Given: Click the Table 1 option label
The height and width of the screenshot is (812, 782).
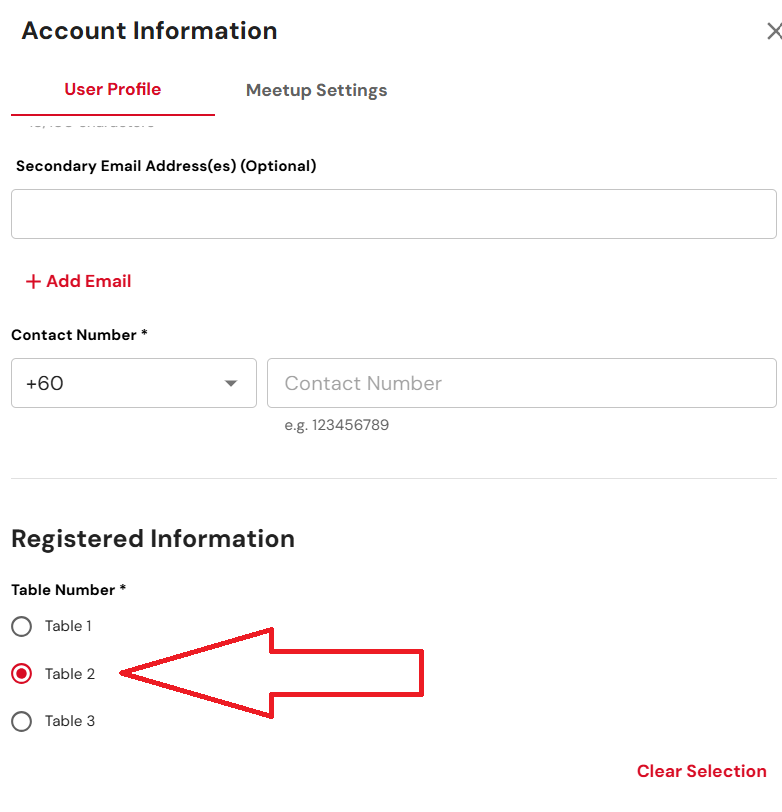Looking at the screenshot, I should [68, 627].
